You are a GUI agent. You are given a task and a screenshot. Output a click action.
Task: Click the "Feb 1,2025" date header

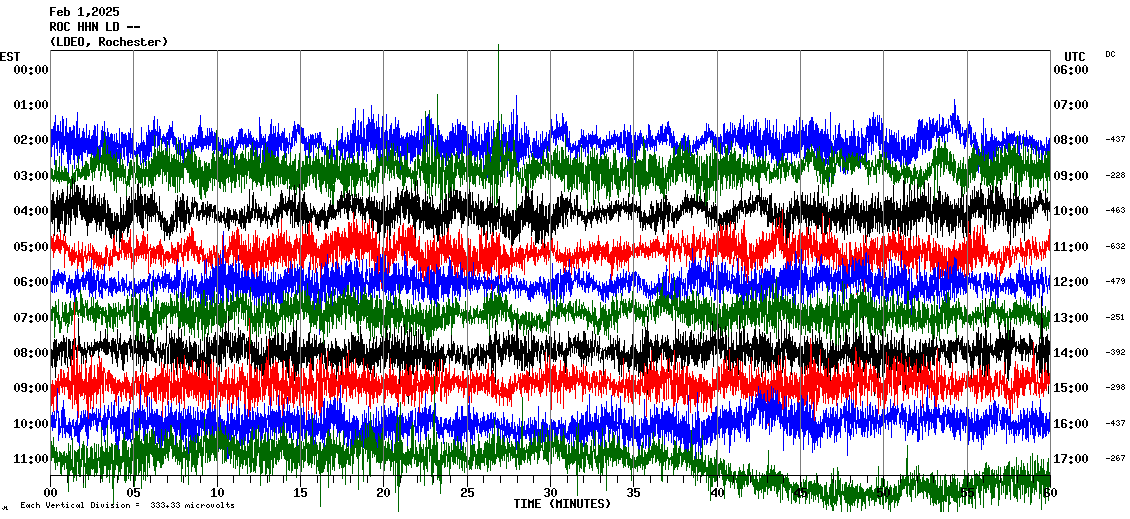pos(84,12)
